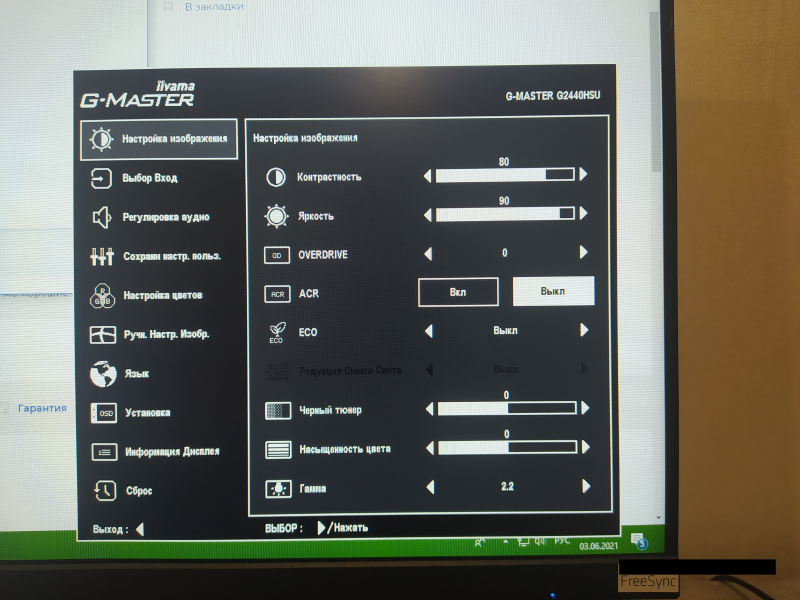Decrease OVERDRIVE level with the left arrow
The height and width of the screenshot is (600, 800).
click(x=429, y=253)
